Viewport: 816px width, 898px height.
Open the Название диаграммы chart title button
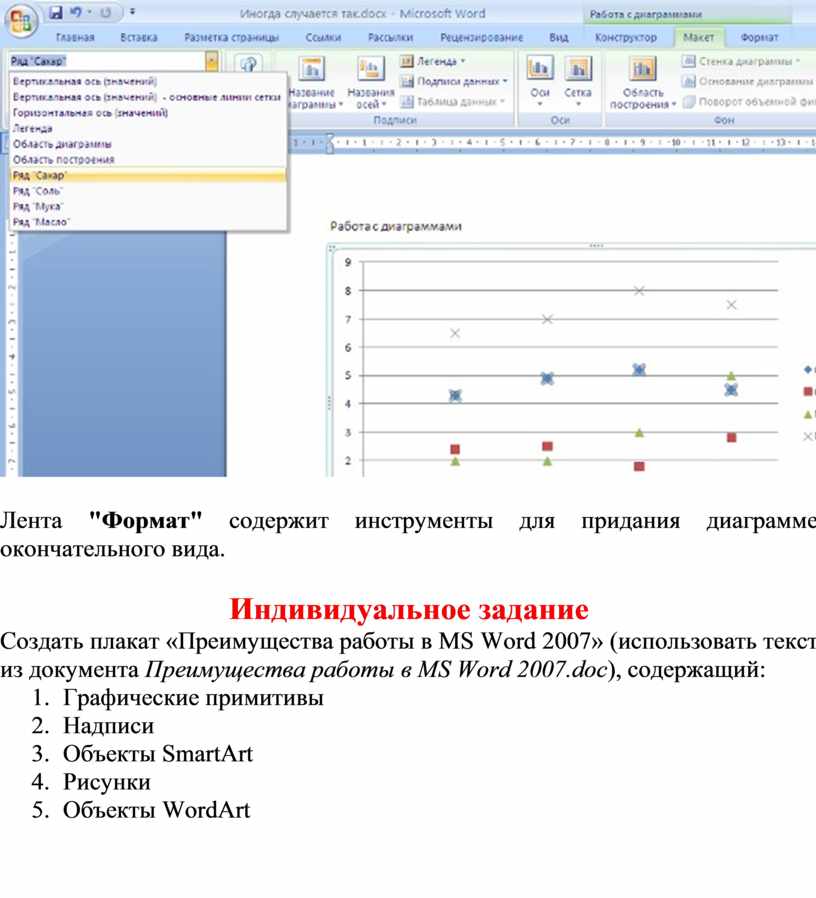(313, 82)
